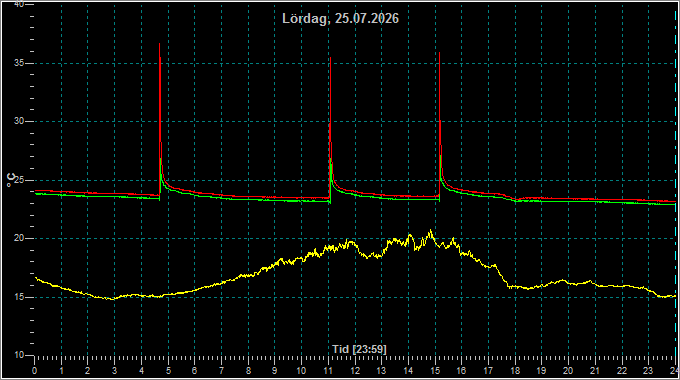The image size is (680, 380).
Task: Click hour 6 on the time axis
Action: click(x=194, y=371)
